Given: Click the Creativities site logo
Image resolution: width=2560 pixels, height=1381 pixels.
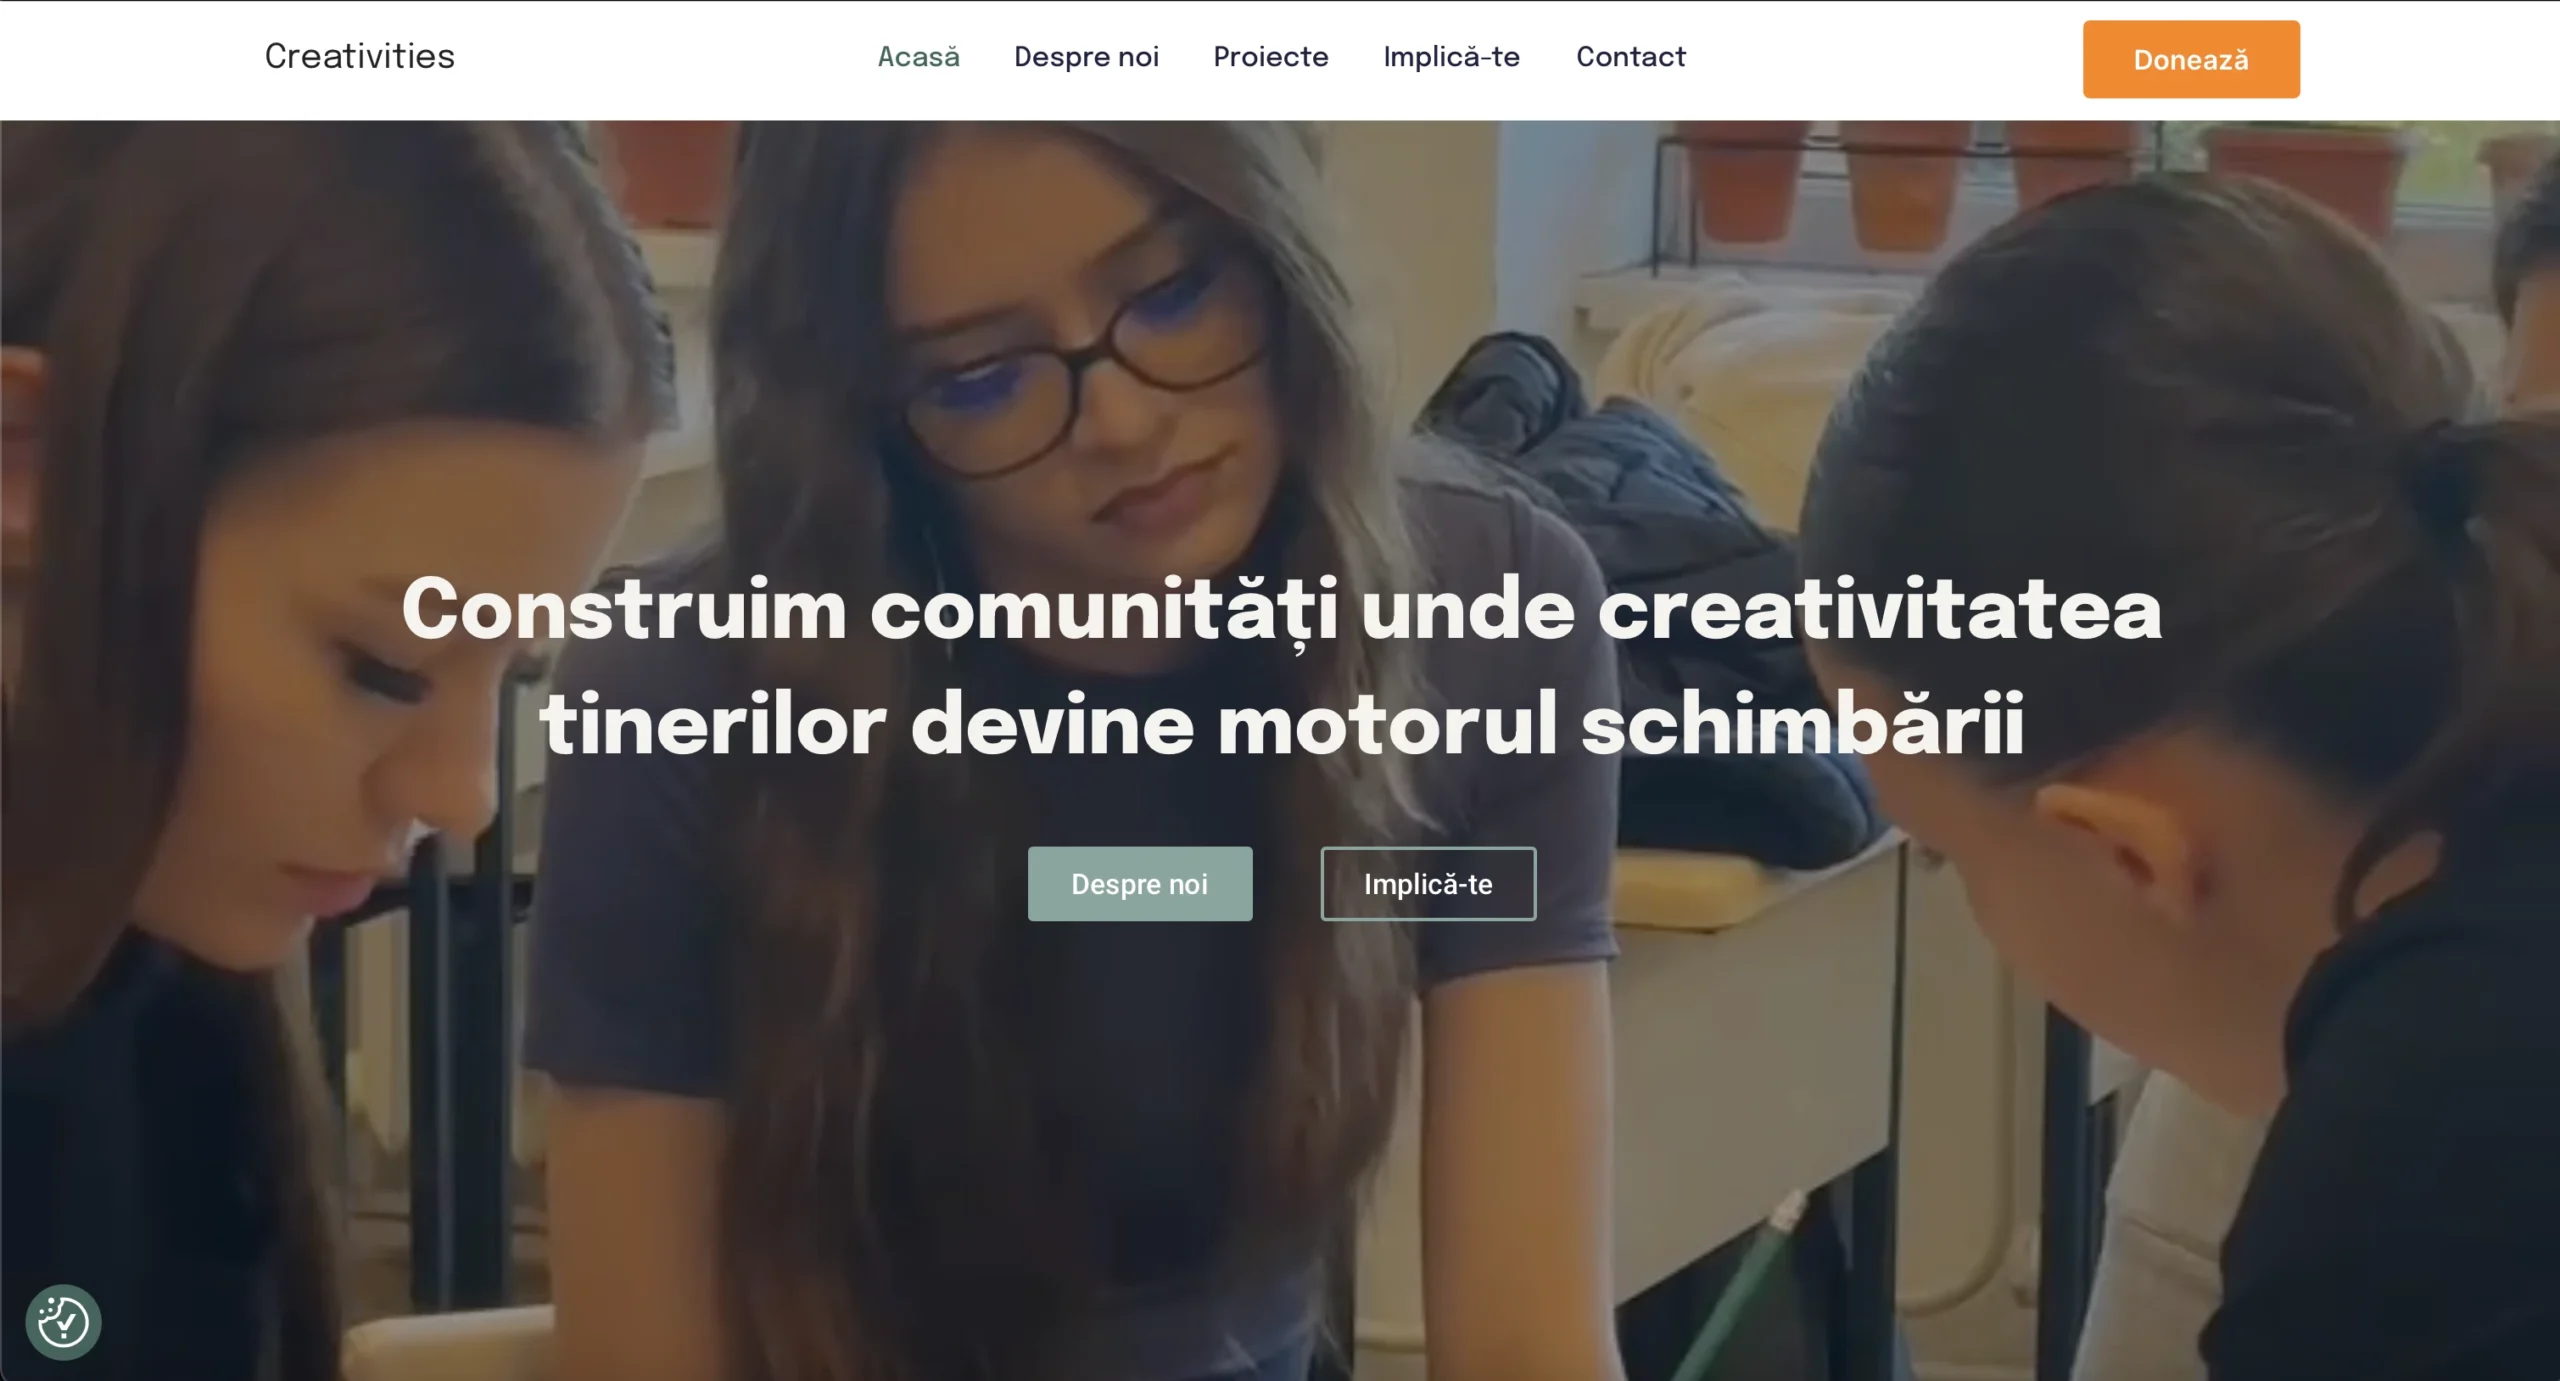Looking at the screenshot, I should point(359,57).
